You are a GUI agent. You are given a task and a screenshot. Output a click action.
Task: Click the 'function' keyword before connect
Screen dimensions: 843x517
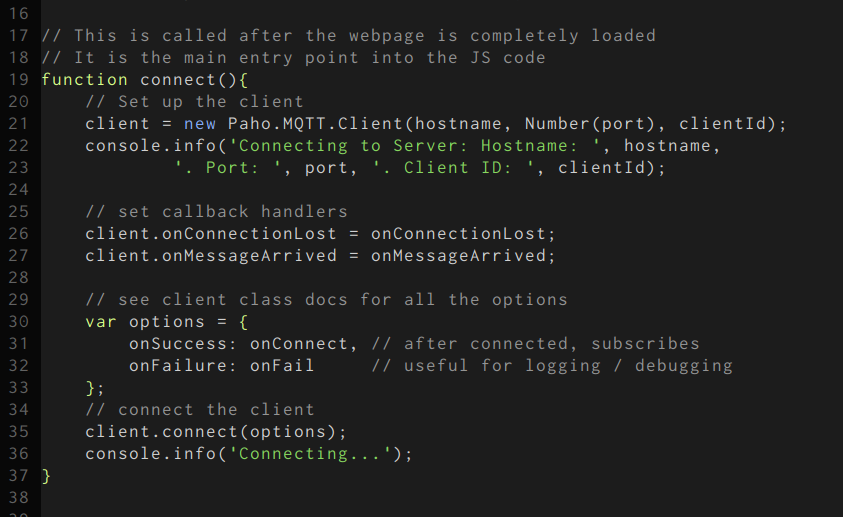[x=84, y=79]
